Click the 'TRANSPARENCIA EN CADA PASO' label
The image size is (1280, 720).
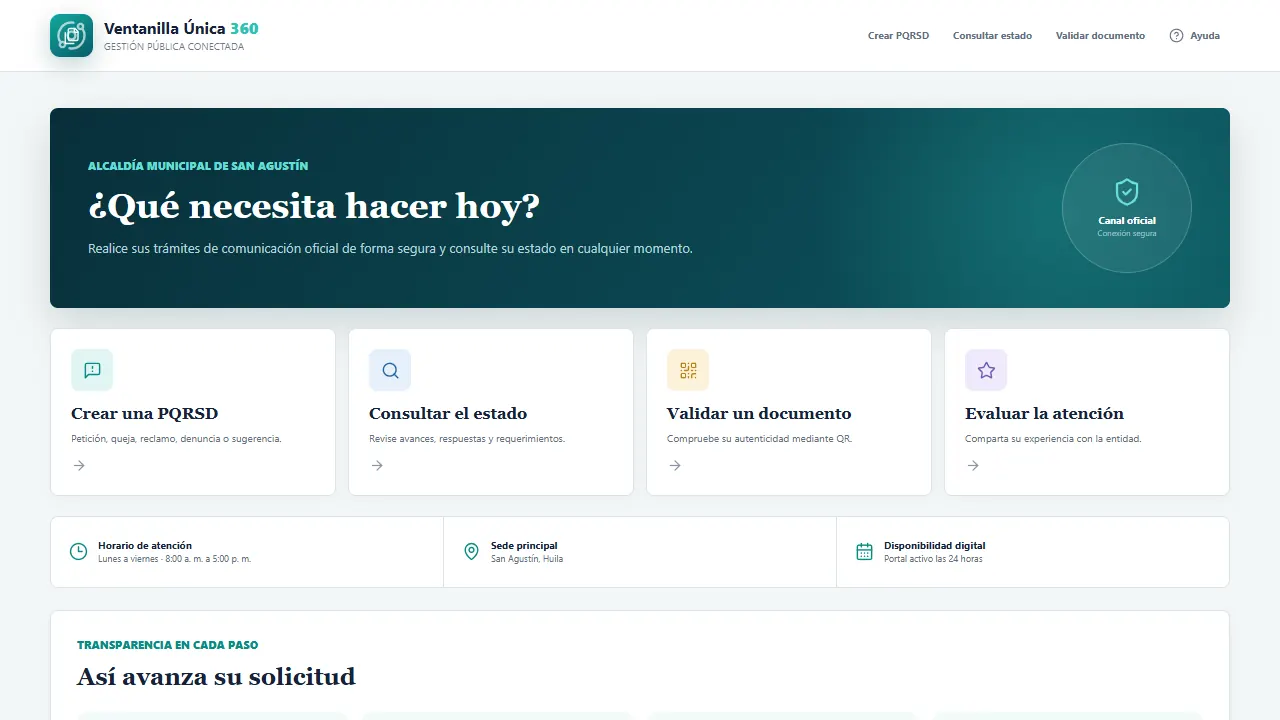(x=167, y=645)
